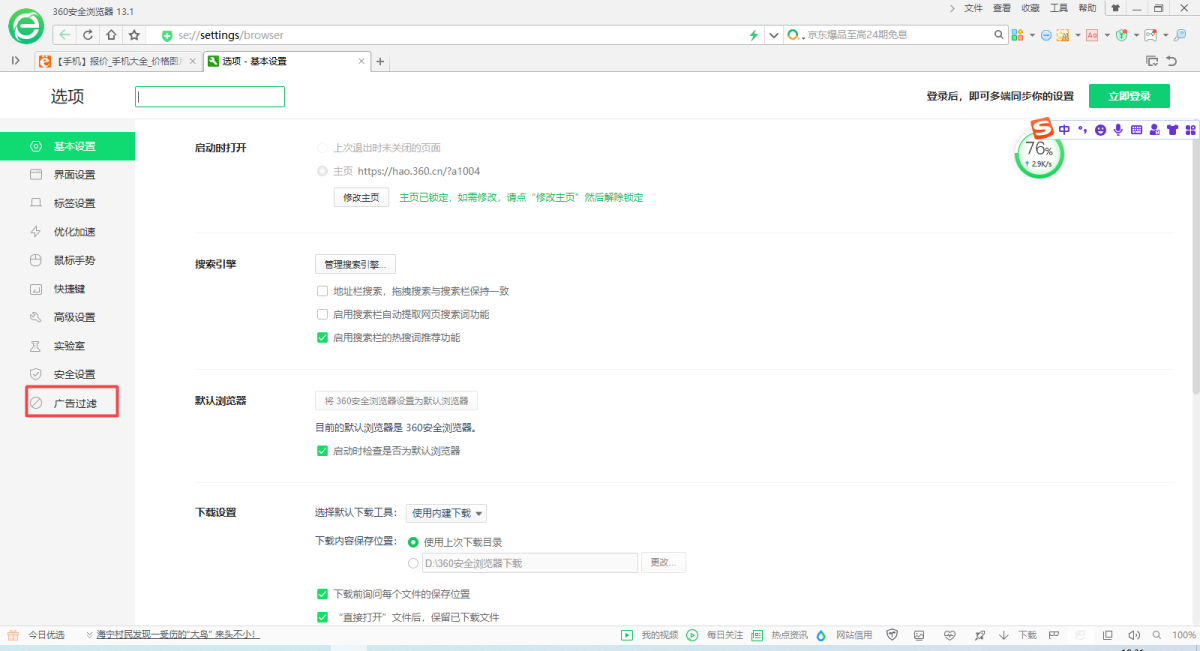This screenshot has height=651, width=1200.
Task: Toggle 启用搜索栏的热搜词推荐功能 checkbox
Action: 322,337
